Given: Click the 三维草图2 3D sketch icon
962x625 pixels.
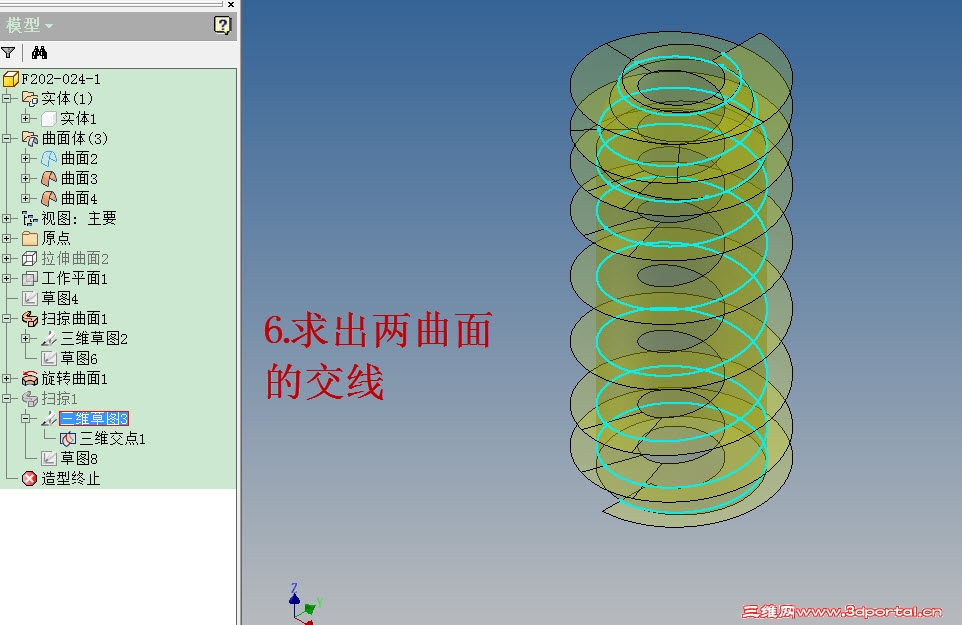Looking at the screenshot, I should tap(48, 338).
